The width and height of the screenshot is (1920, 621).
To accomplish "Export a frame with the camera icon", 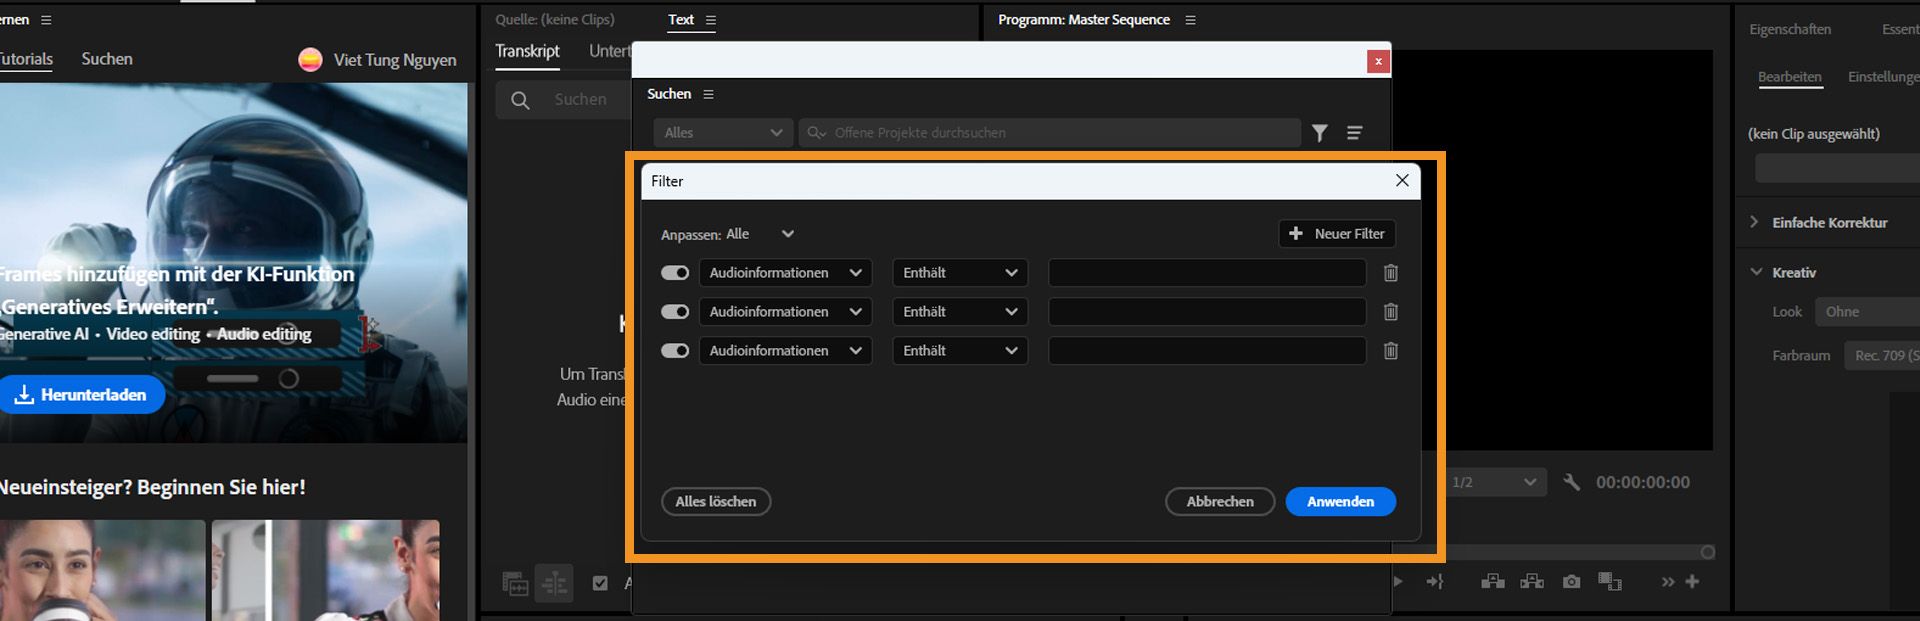I will pyautogui.click(x=1572, y=581).
